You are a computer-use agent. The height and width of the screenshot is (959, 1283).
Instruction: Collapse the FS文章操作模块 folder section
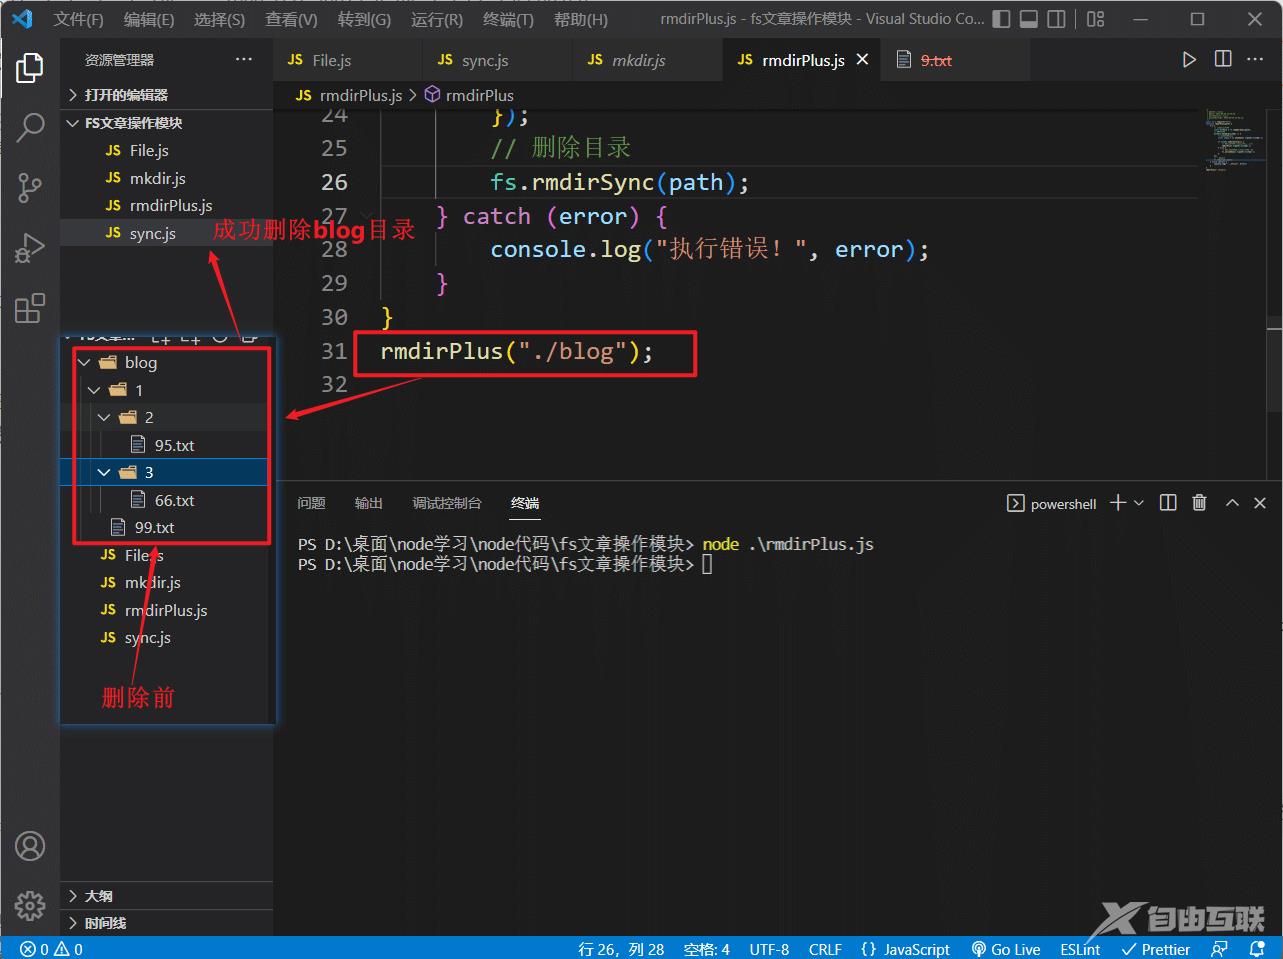point(167,123)
